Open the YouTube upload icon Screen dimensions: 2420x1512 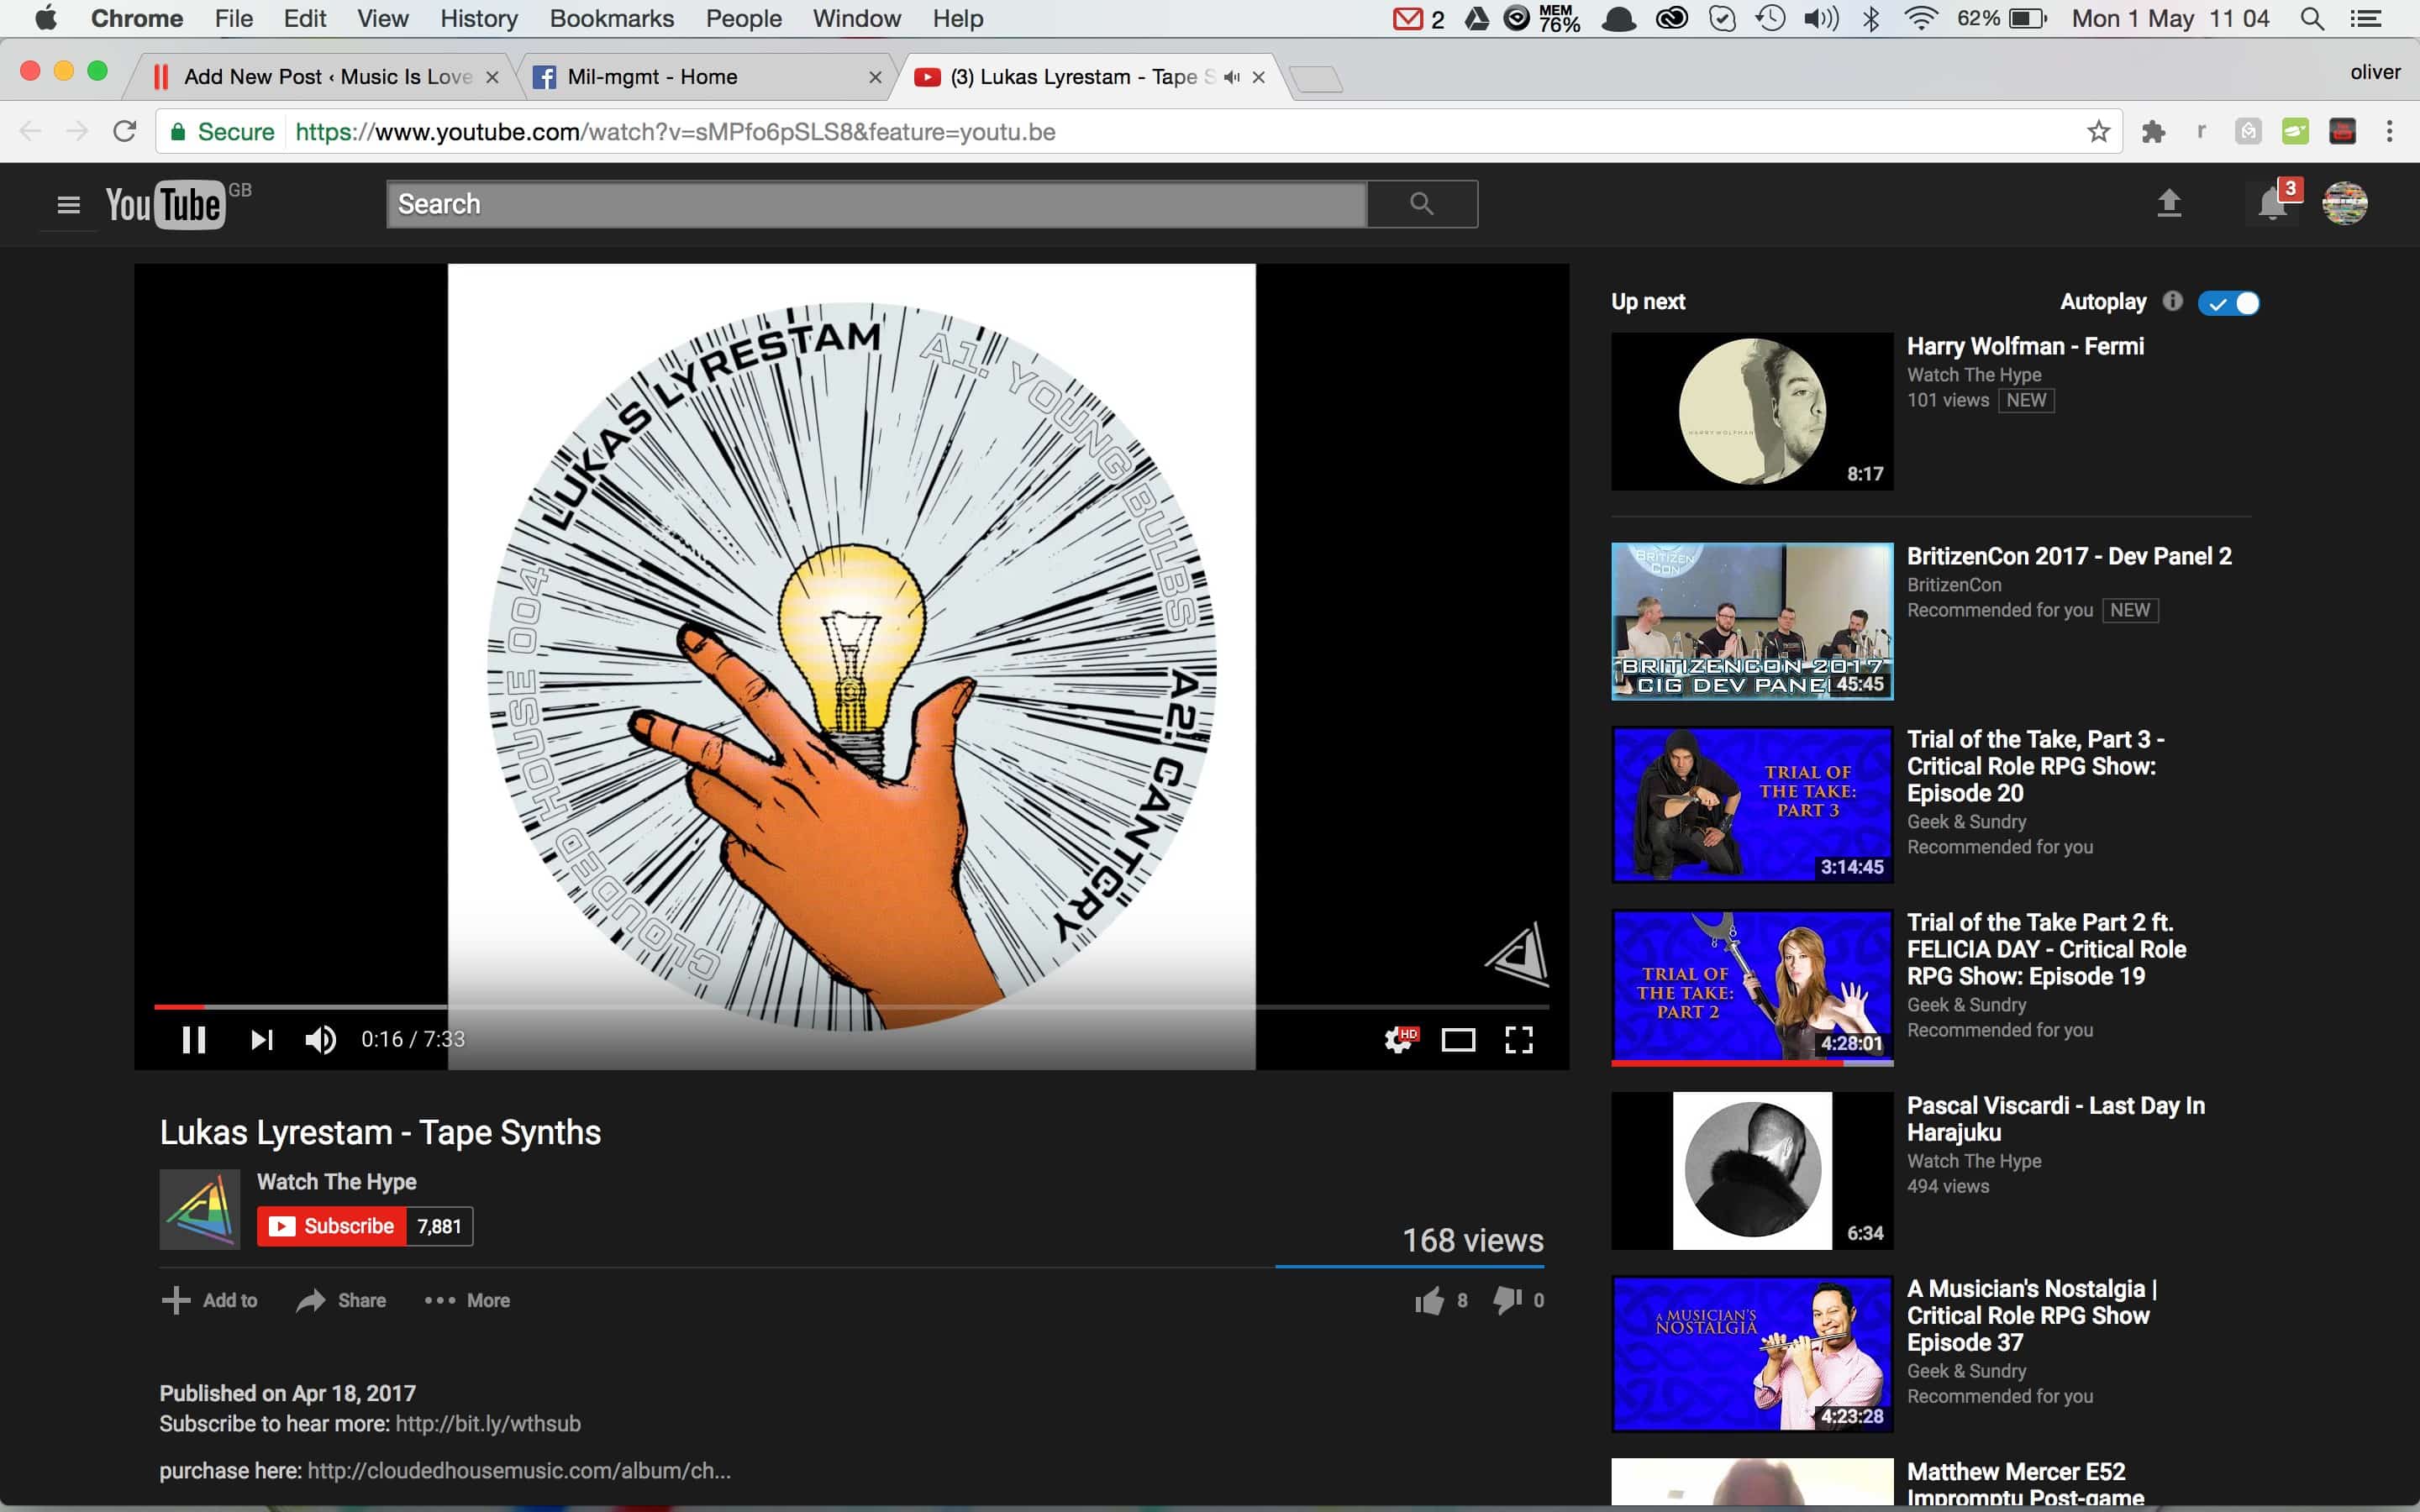coord(2168,203)
